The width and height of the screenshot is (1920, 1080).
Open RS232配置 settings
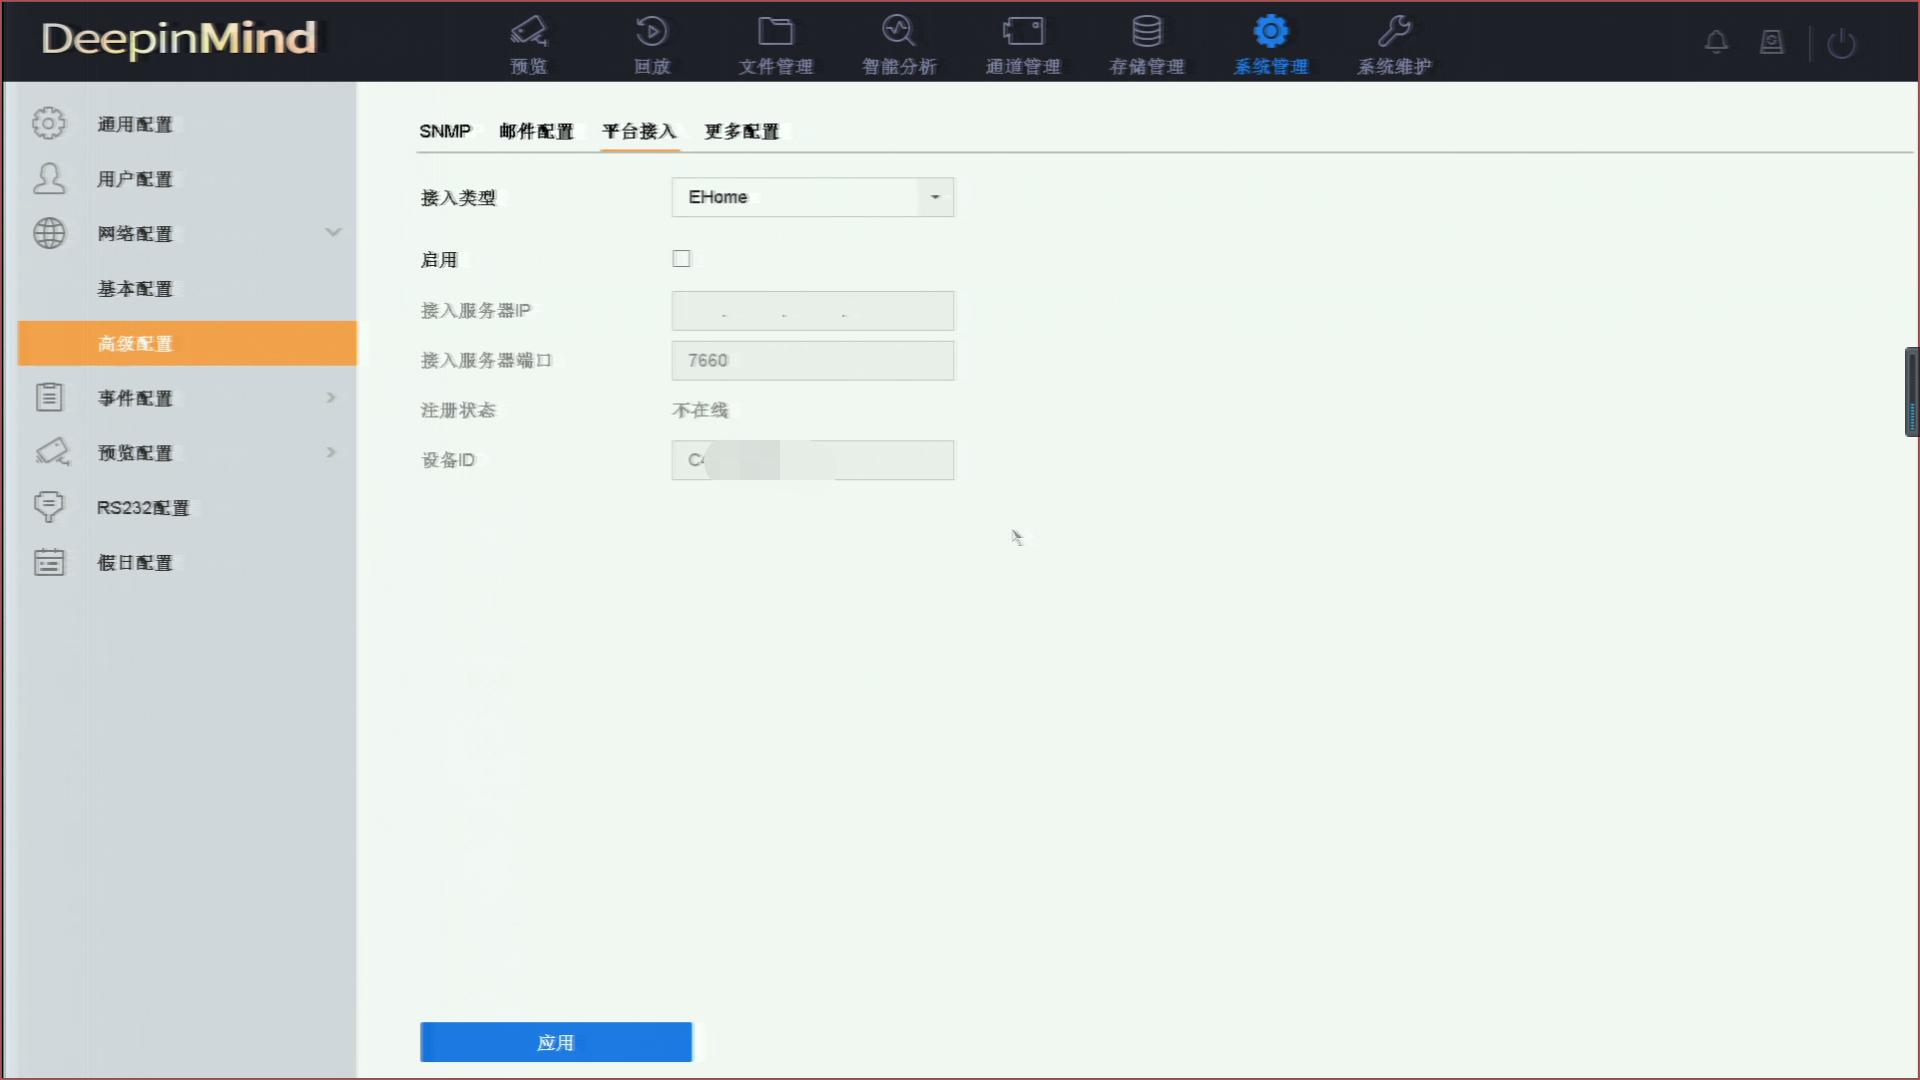click(x=142, y=507)
